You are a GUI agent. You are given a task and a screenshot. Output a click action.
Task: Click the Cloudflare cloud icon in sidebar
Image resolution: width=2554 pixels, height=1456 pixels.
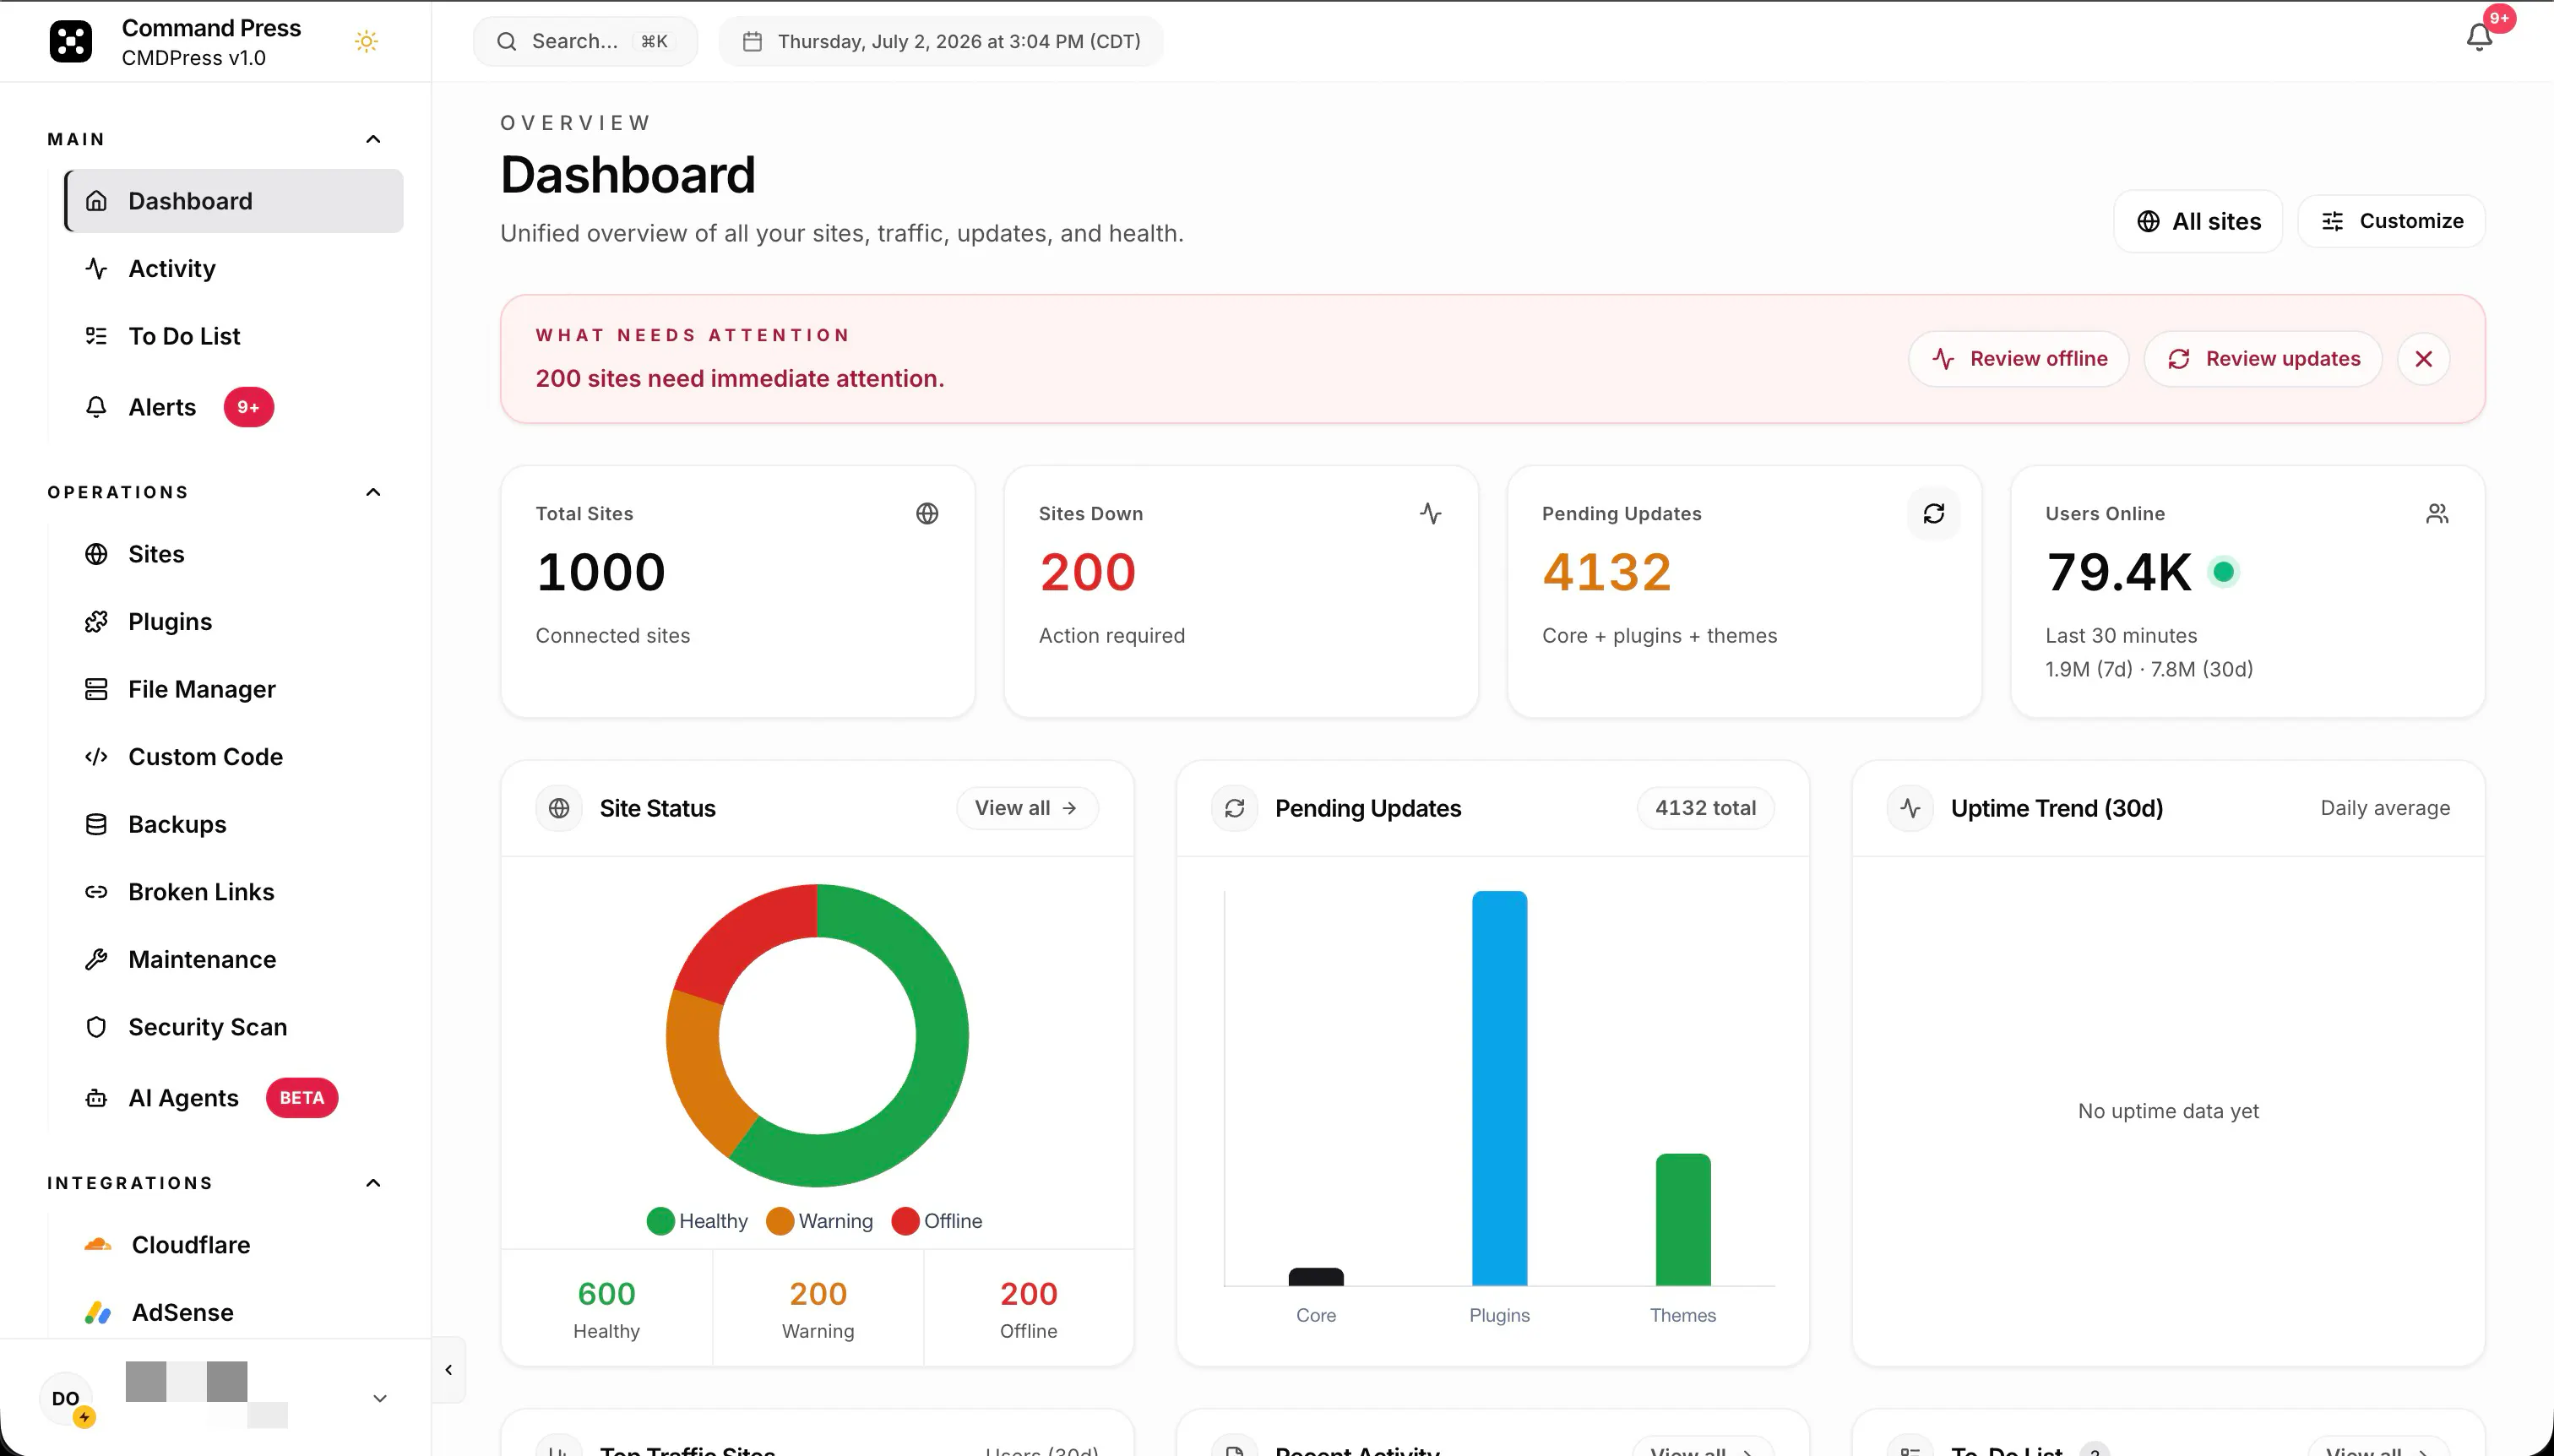click(98, 1245)
